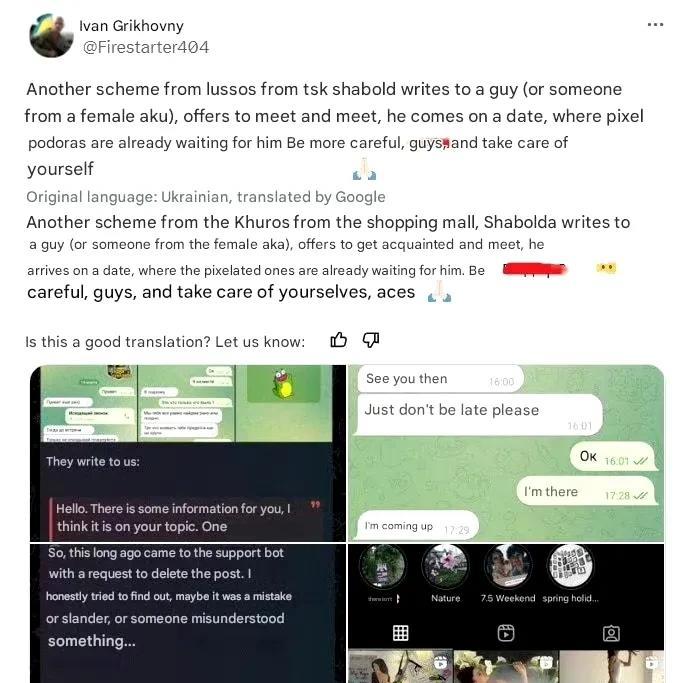The image size is (699, 683).
Task: Open the tagged photos tab icon
Action: click(611, 633)
